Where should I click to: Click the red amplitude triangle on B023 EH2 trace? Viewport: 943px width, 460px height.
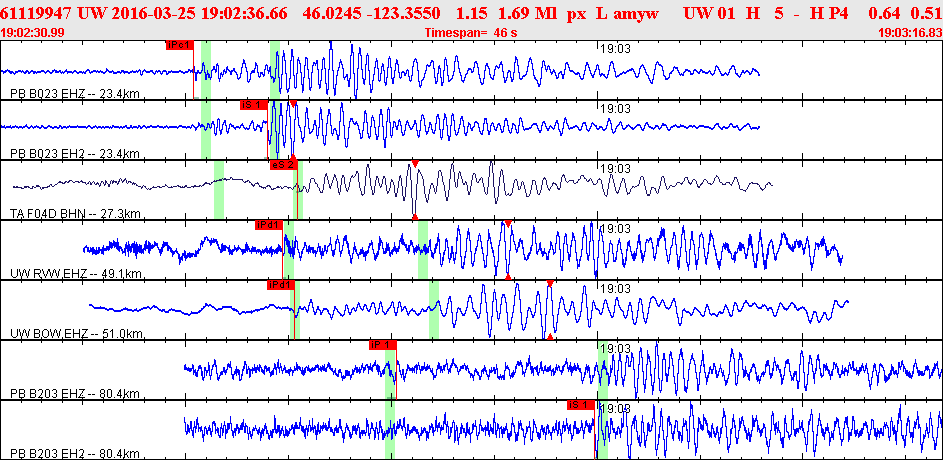[293, 104]
